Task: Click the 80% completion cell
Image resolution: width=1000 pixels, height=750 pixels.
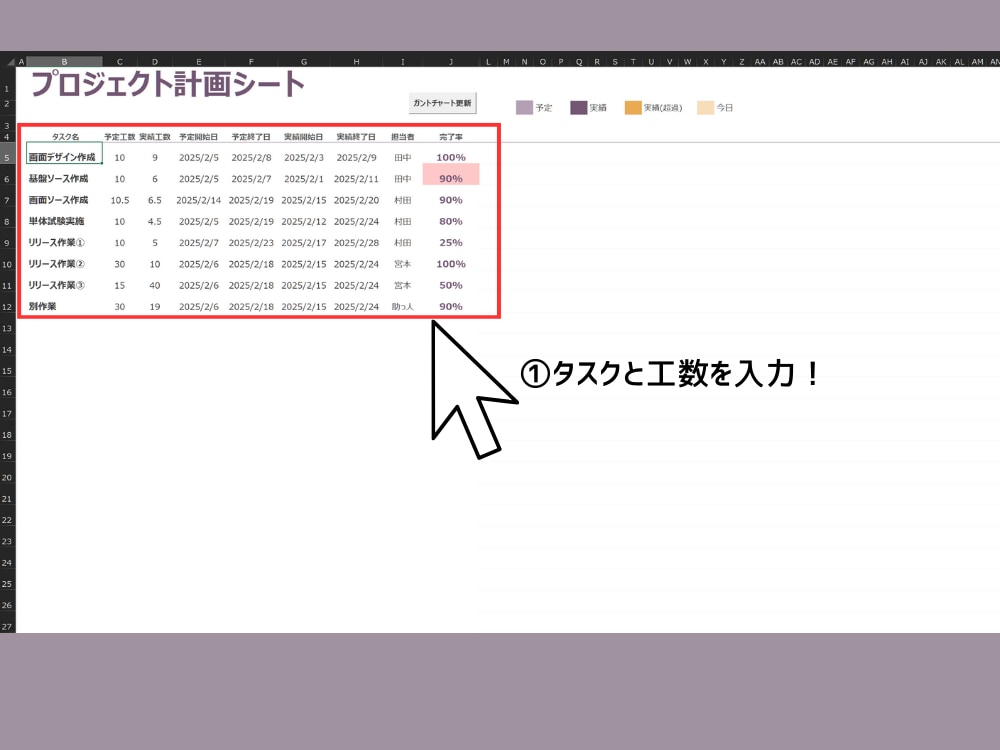Action: (451, 221)
